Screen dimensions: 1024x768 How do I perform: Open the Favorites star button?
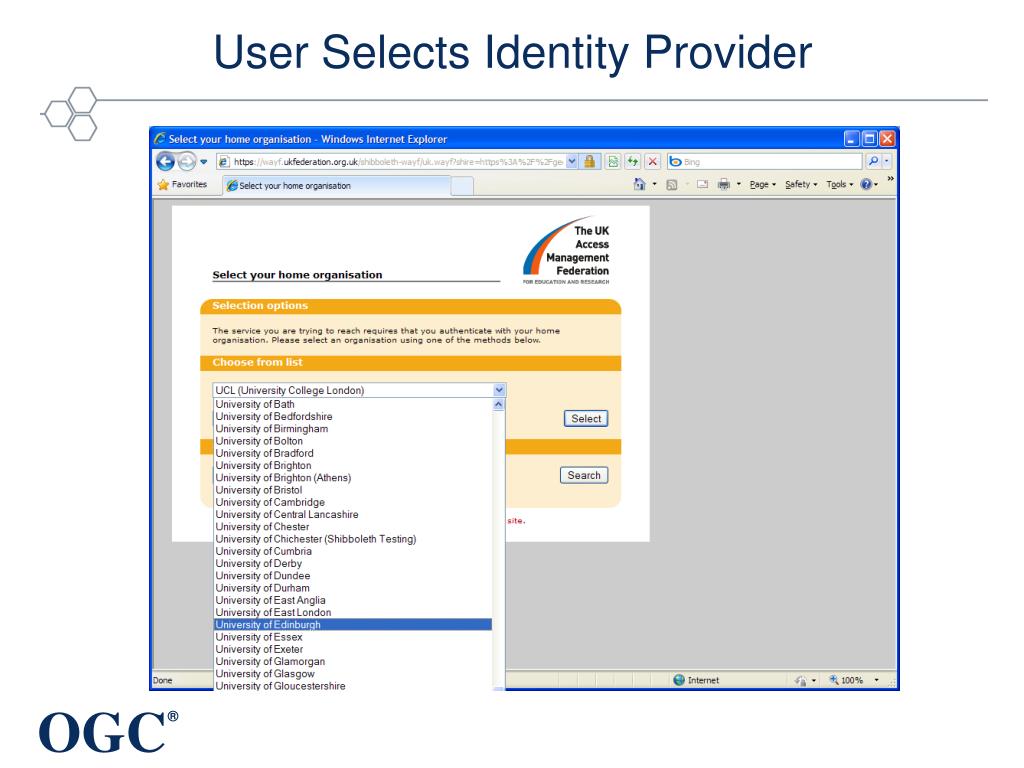click(182, 185)
